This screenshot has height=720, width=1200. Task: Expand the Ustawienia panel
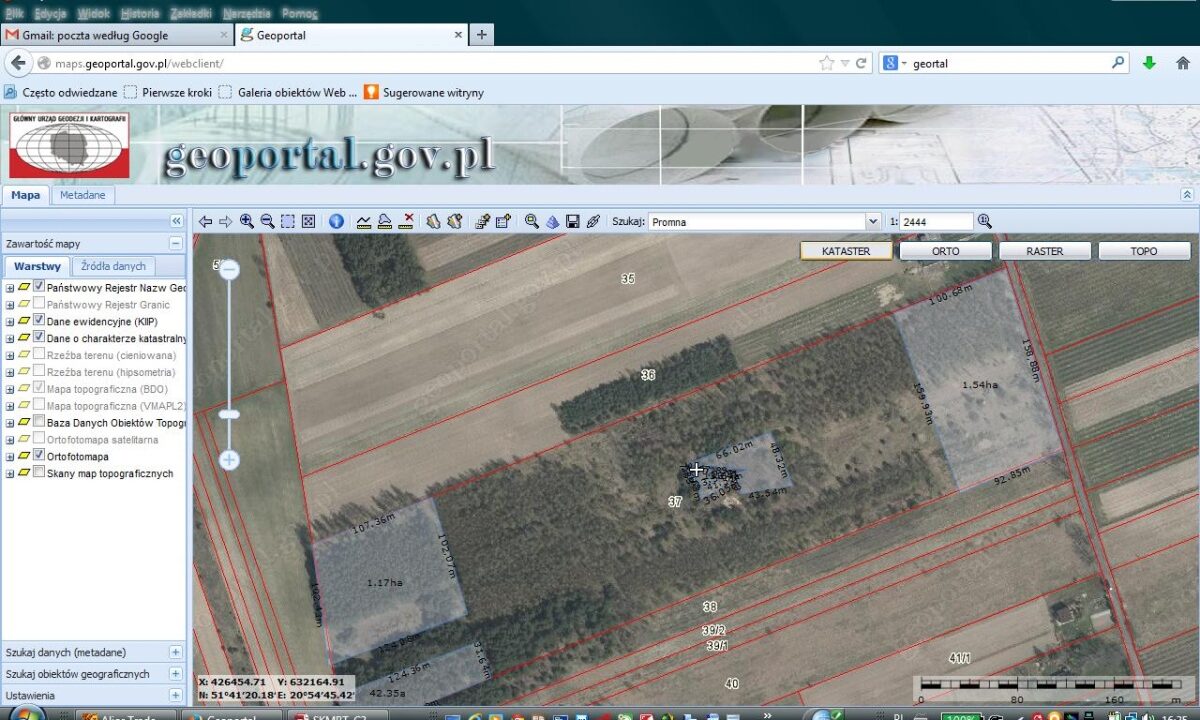click(176, 695)
